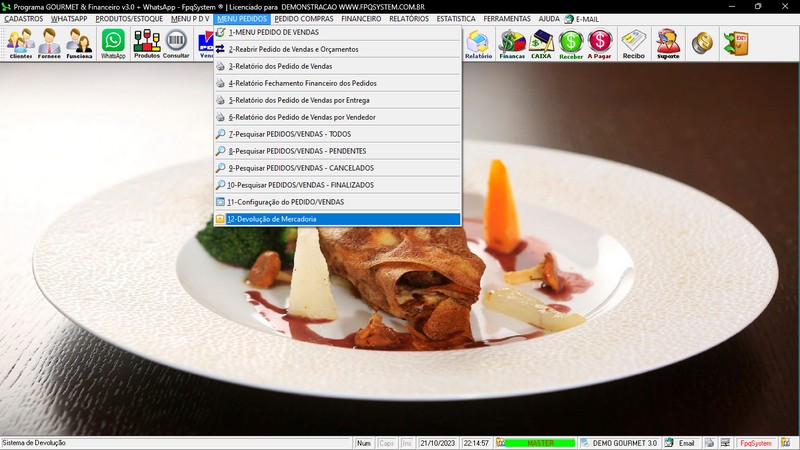Open the AJUDA menu

click(x=549, y=19)
